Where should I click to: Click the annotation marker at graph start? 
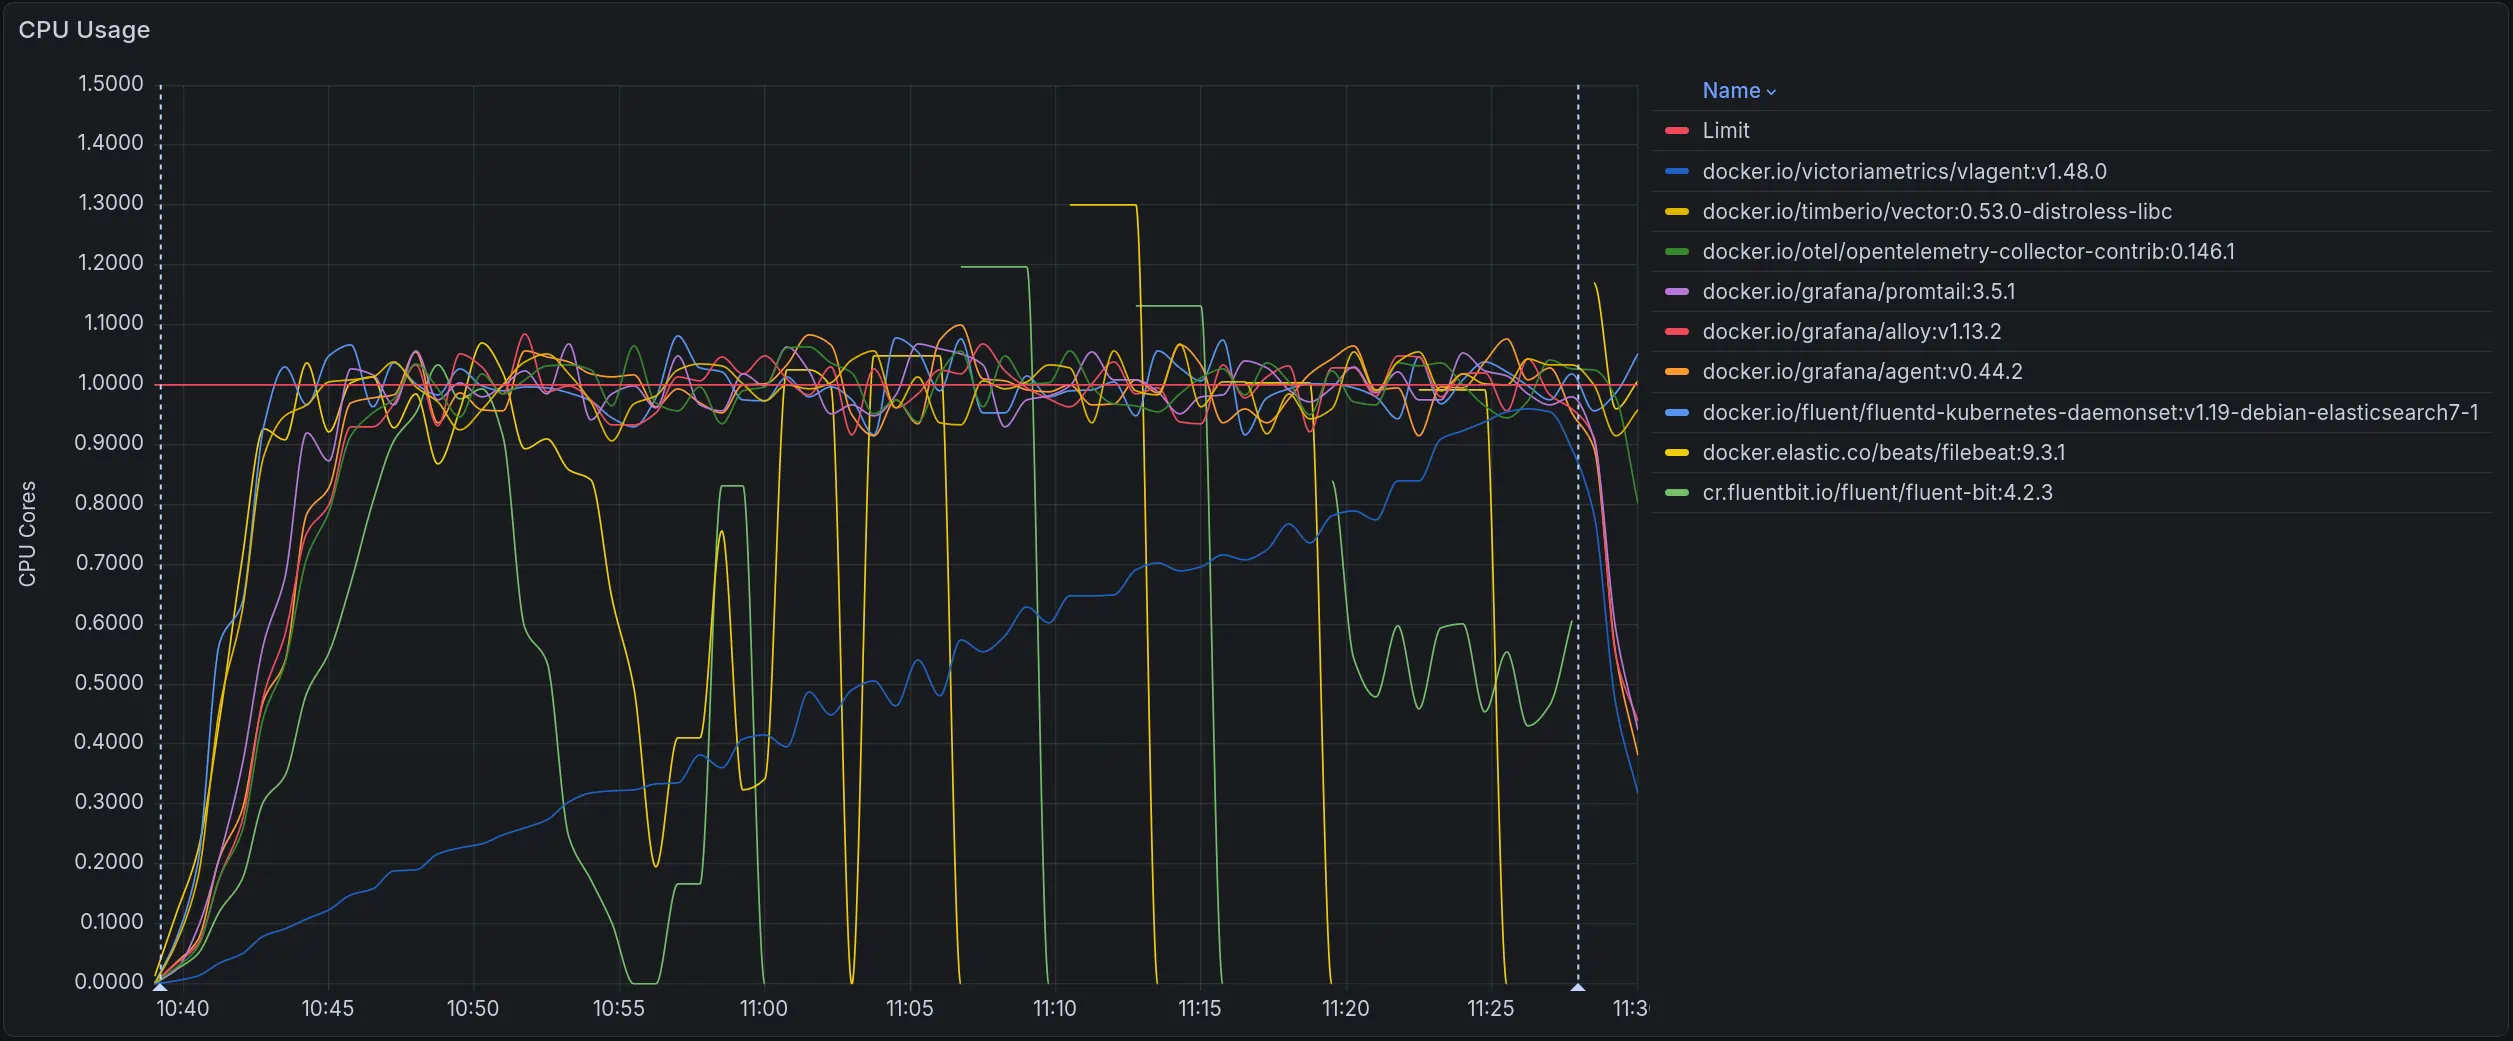160,987
